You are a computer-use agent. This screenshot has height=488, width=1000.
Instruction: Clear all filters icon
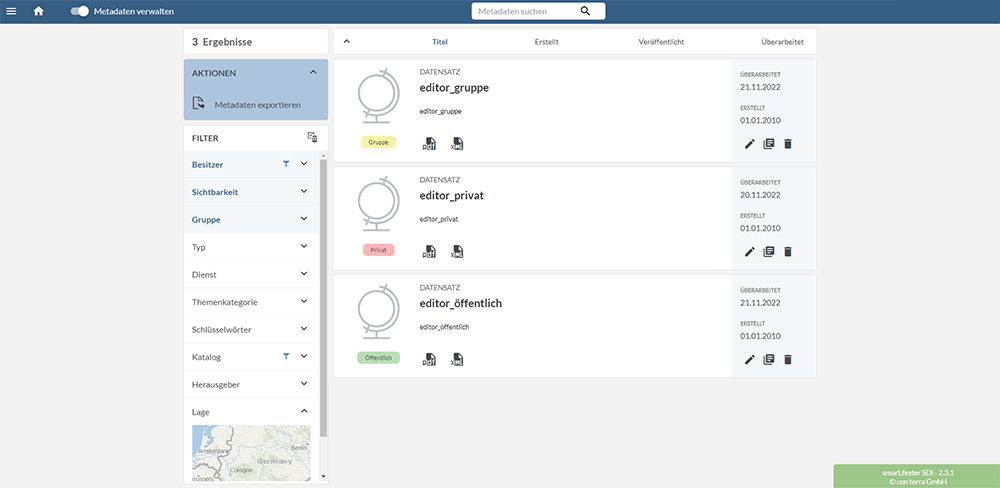point(312,138)
